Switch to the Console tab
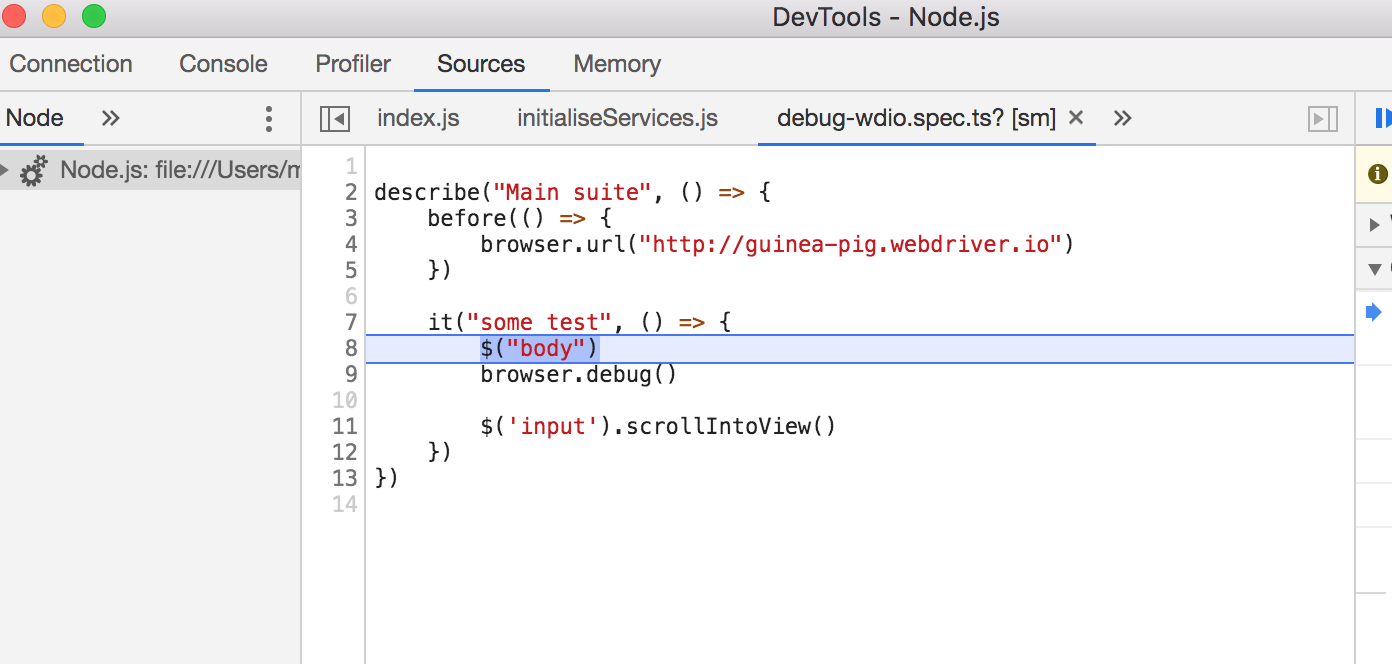Viewport: 1392px width, 664px height. (x=223, y=64)
